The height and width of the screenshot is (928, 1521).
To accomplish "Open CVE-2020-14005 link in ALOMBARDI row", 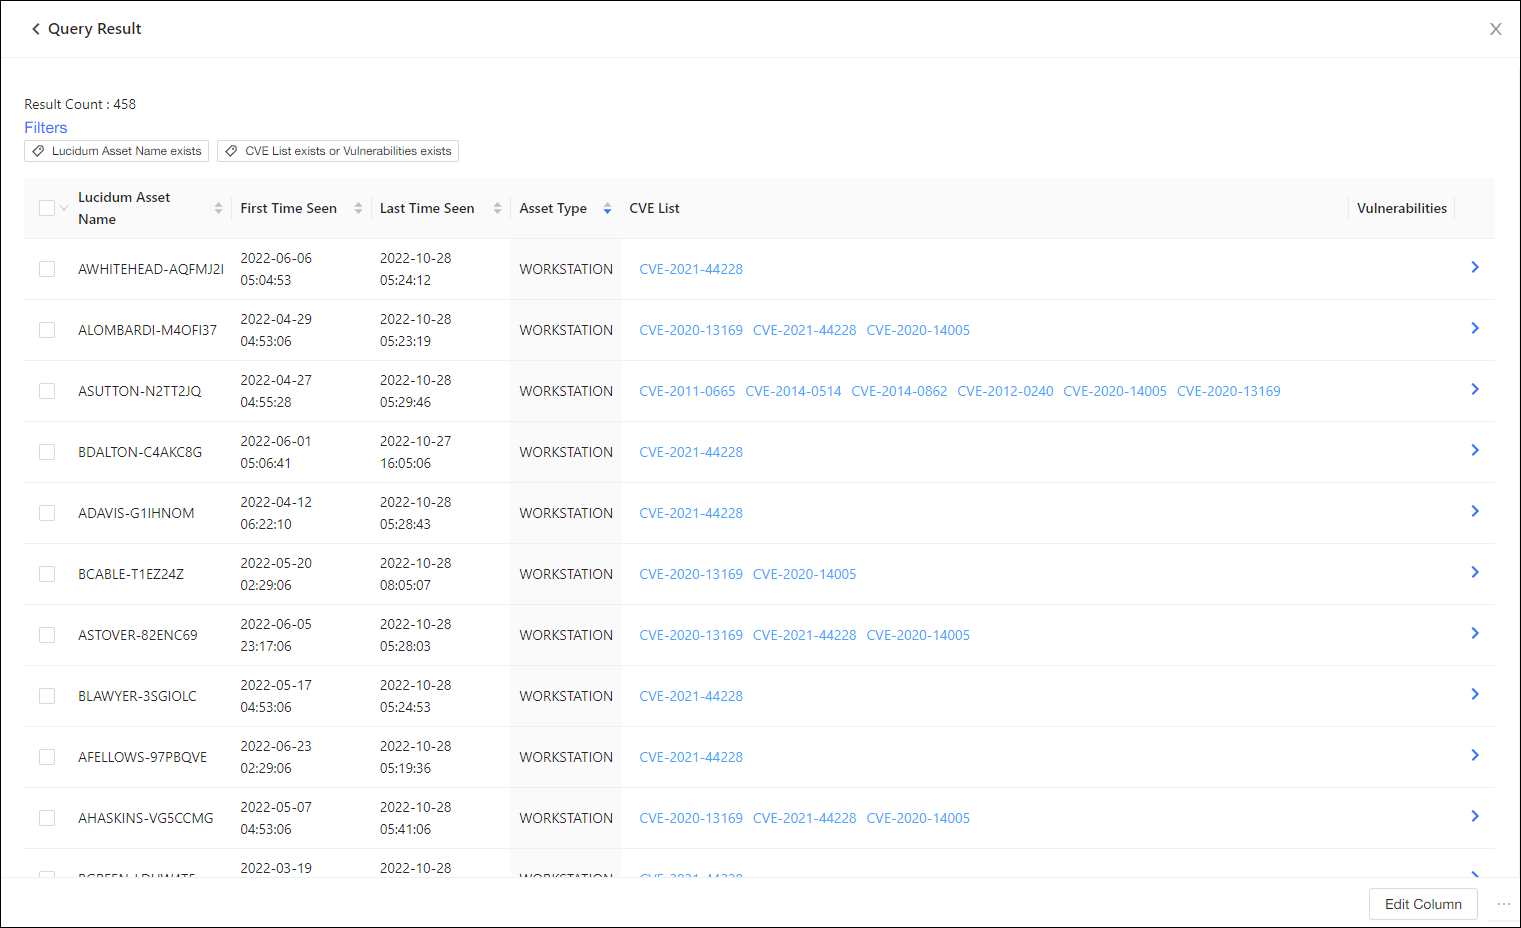I will coord(918,330).
